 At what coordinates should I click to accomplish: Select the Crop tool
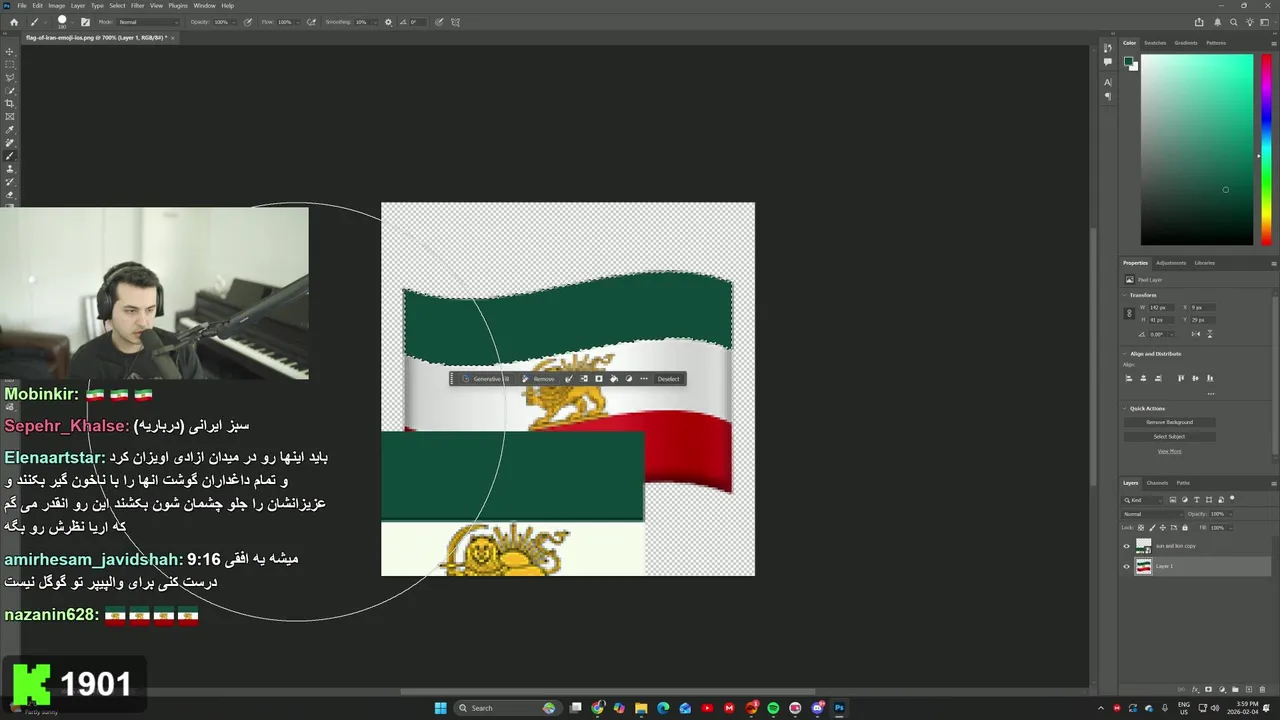[x=10, y=103]
